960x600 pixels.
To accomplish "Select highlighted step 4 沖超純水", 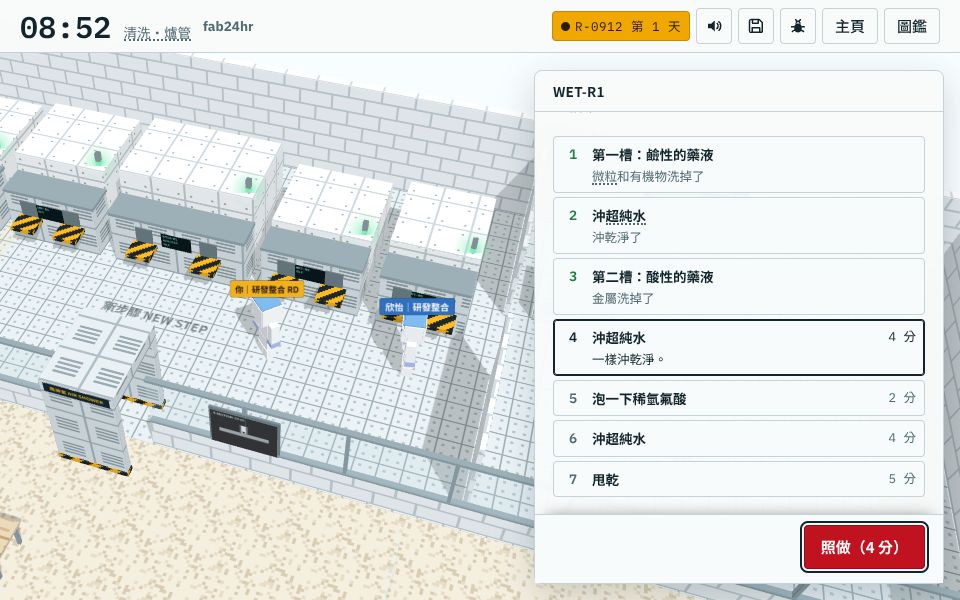I will (x=738, y=347).
